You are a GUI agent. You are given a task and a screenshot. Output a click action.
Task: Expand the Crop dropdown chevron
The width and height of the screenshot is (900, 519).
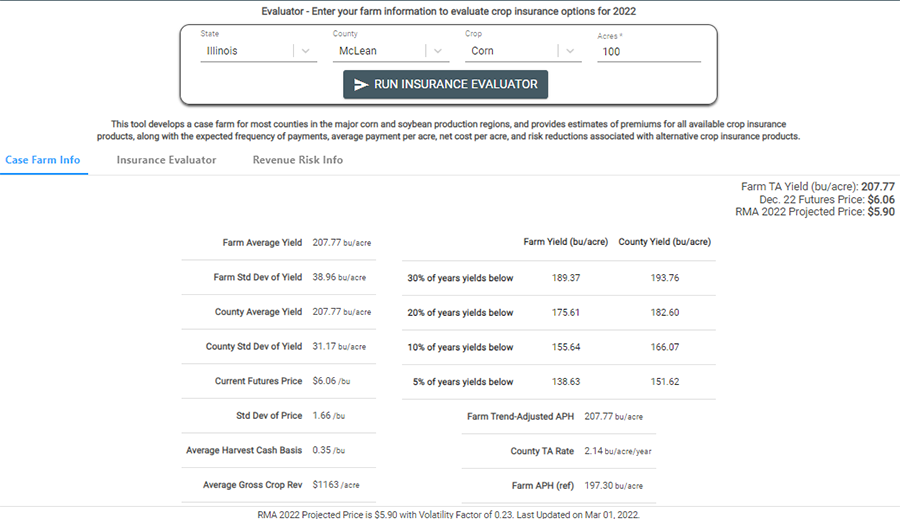(570, 51)
